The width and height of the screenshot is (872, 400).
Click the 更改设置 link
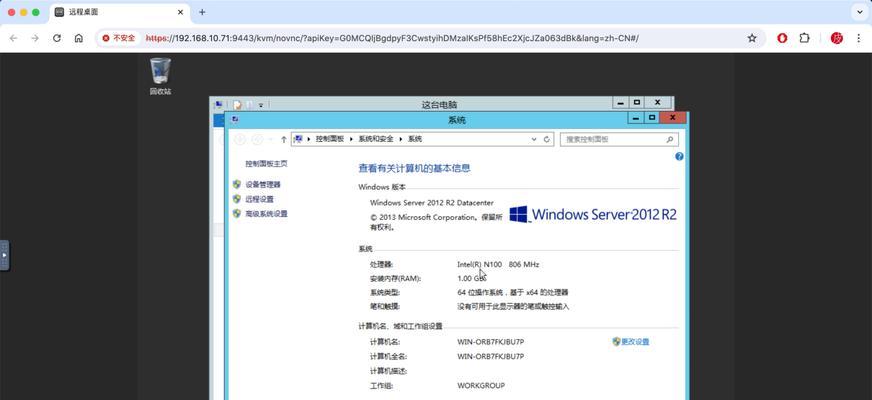point(635,342)
